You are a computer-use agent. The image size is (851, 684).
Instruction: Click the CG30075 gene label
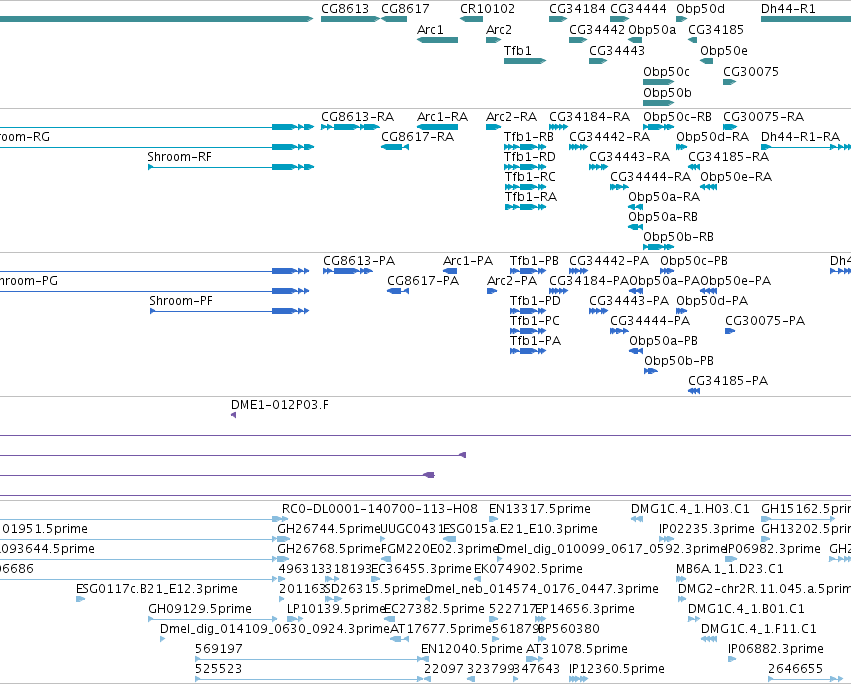pos(751,72)
